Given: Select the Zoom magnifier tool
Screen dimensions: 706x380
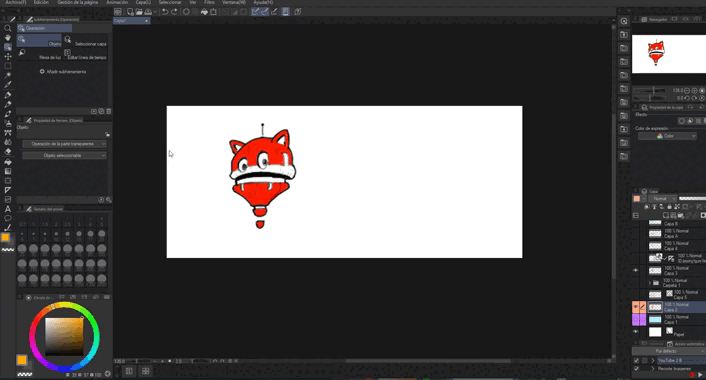Looking at the screenshot, I should (x=8, y=28).
